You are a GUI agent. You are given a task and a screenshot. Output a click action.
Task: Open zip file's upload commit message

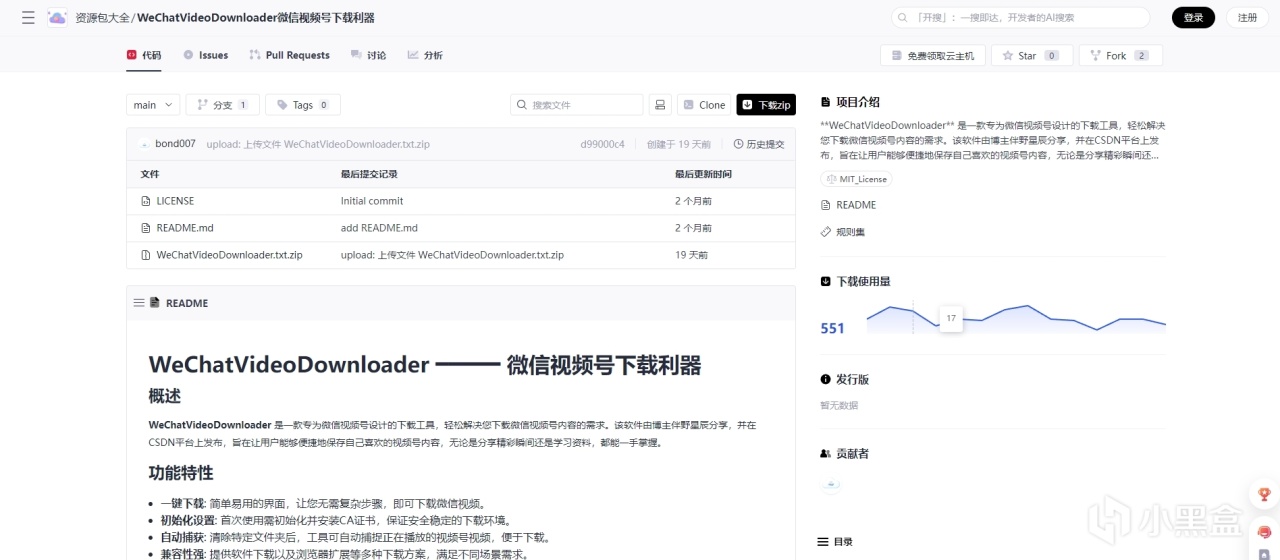452,255
